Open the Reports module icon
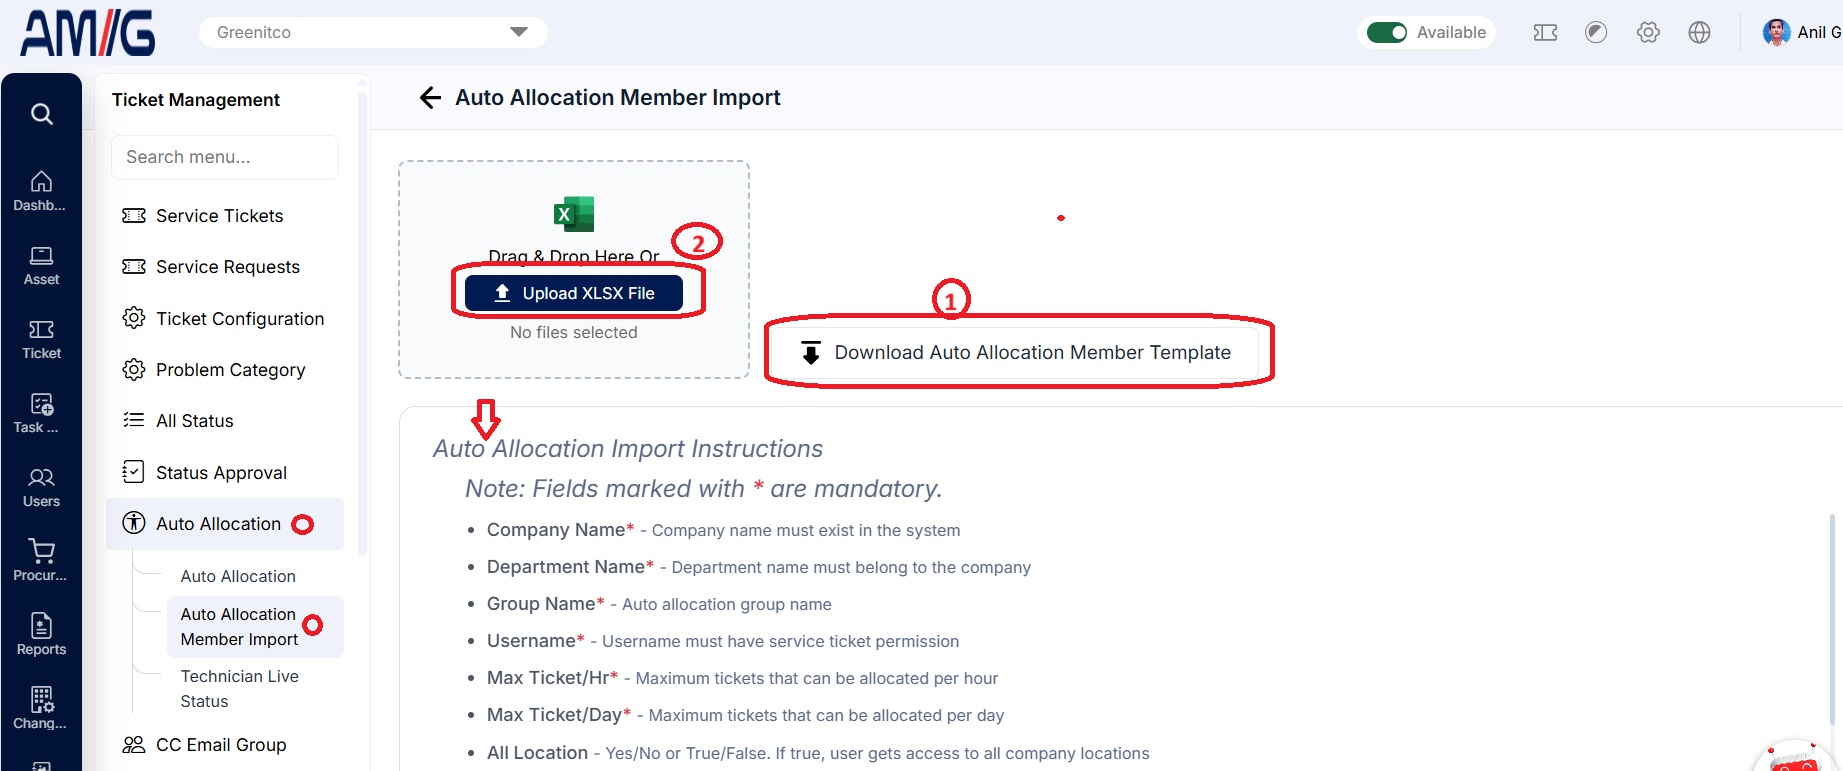 coord(41,636)
